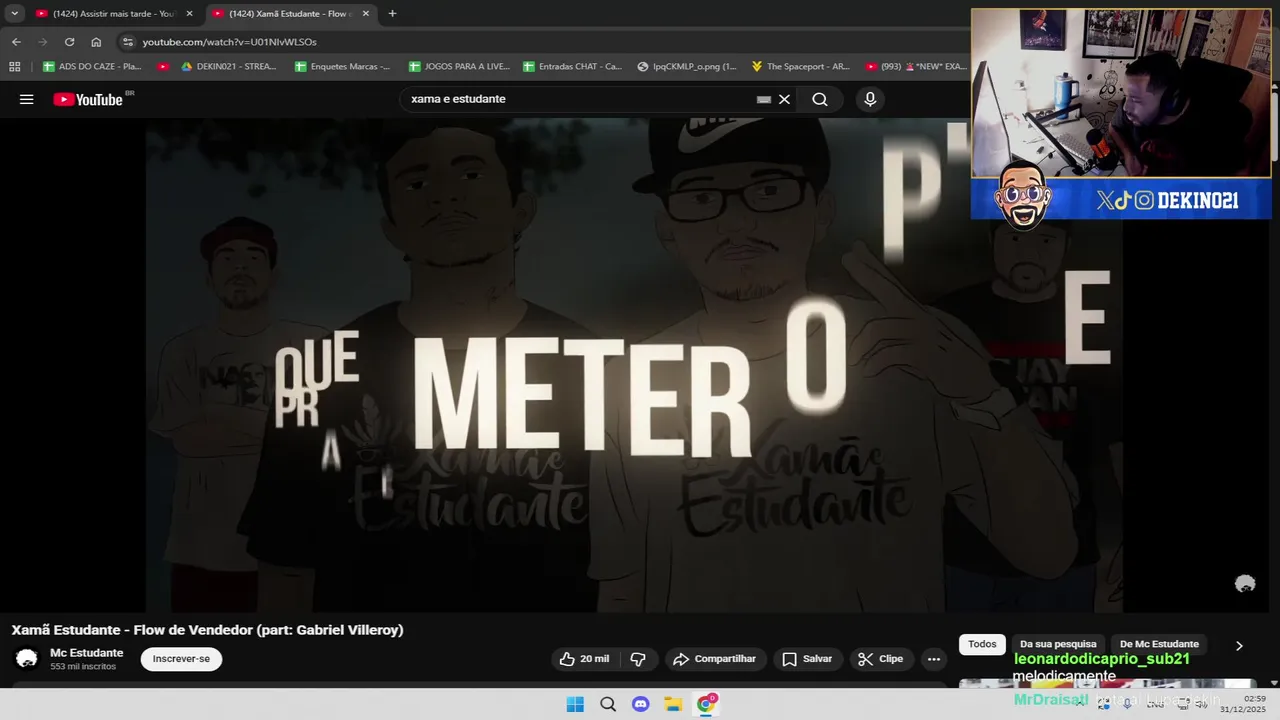Select the Xamã Estudante - Flow tab
1280x720 pixels.
288,14
